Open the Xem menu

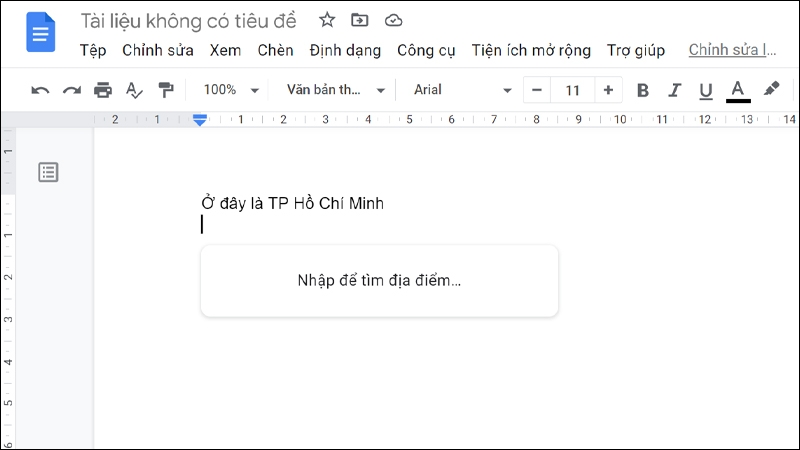225,51
